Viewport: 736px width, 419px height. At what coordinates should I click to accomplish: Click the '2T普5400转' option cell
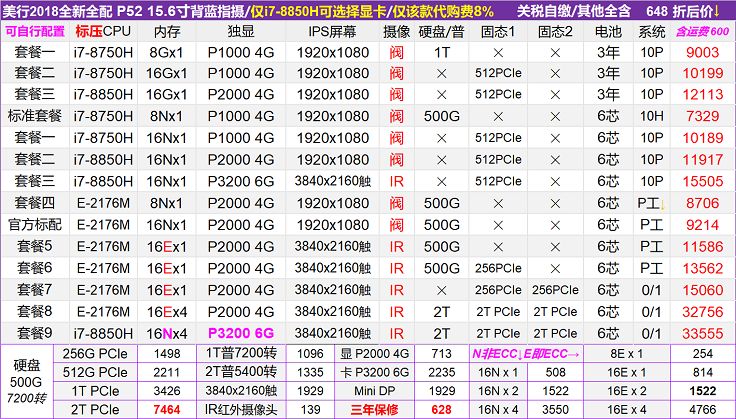[241, 372]
